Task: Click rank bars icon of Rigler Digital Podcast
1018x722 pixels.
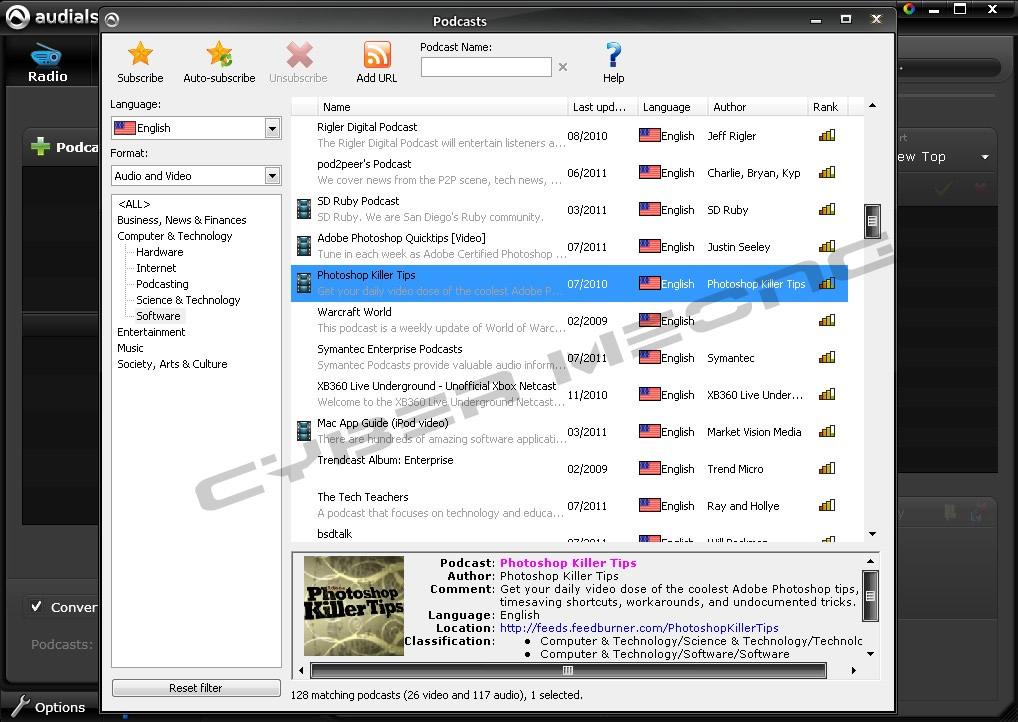Action: (x=826, y=135)
